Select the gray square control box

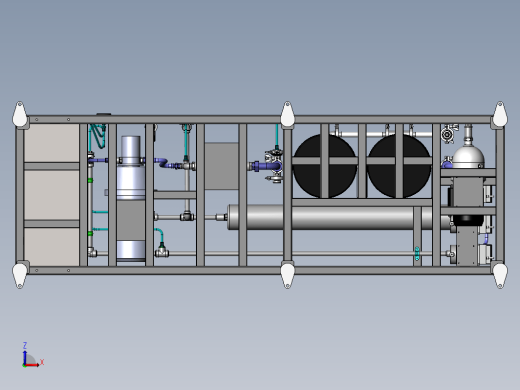tap(221, 166)
